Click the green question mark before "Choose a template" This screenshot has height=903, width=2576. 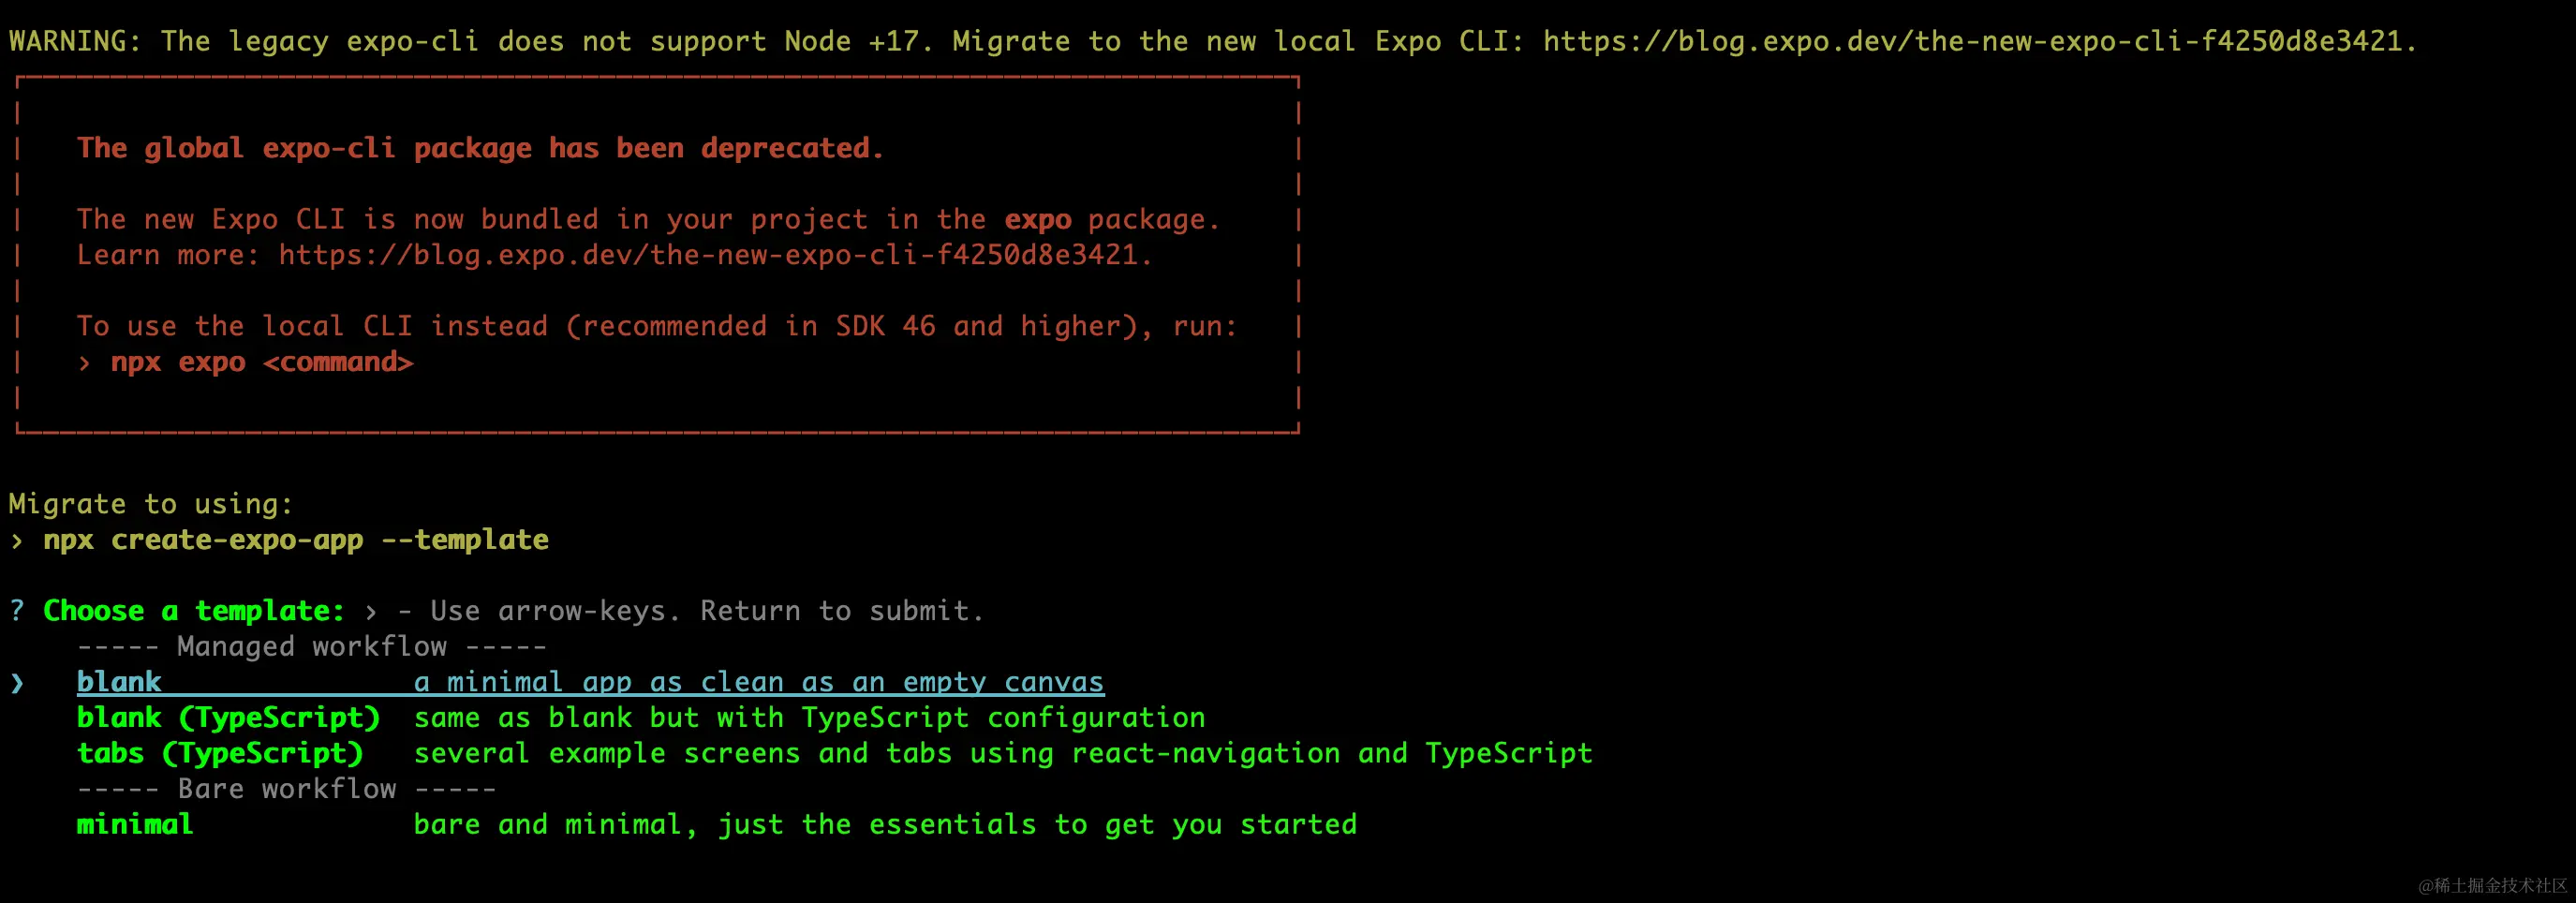(x=17, y=610)
